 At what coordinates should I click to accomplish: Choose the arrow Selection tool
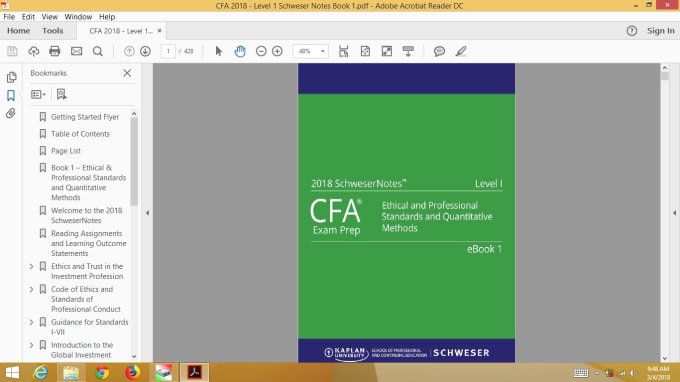coord(219,51)
